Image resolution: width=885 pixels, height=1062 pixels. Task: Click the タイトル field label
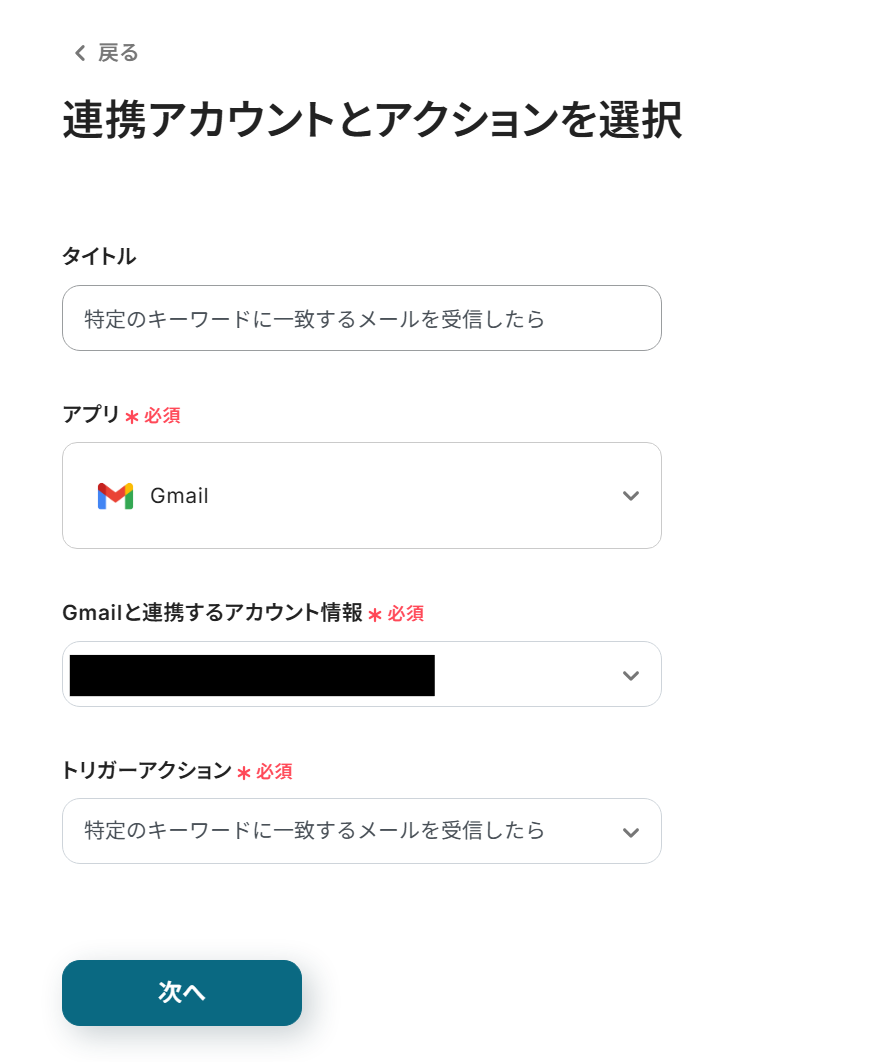(99, 257)
